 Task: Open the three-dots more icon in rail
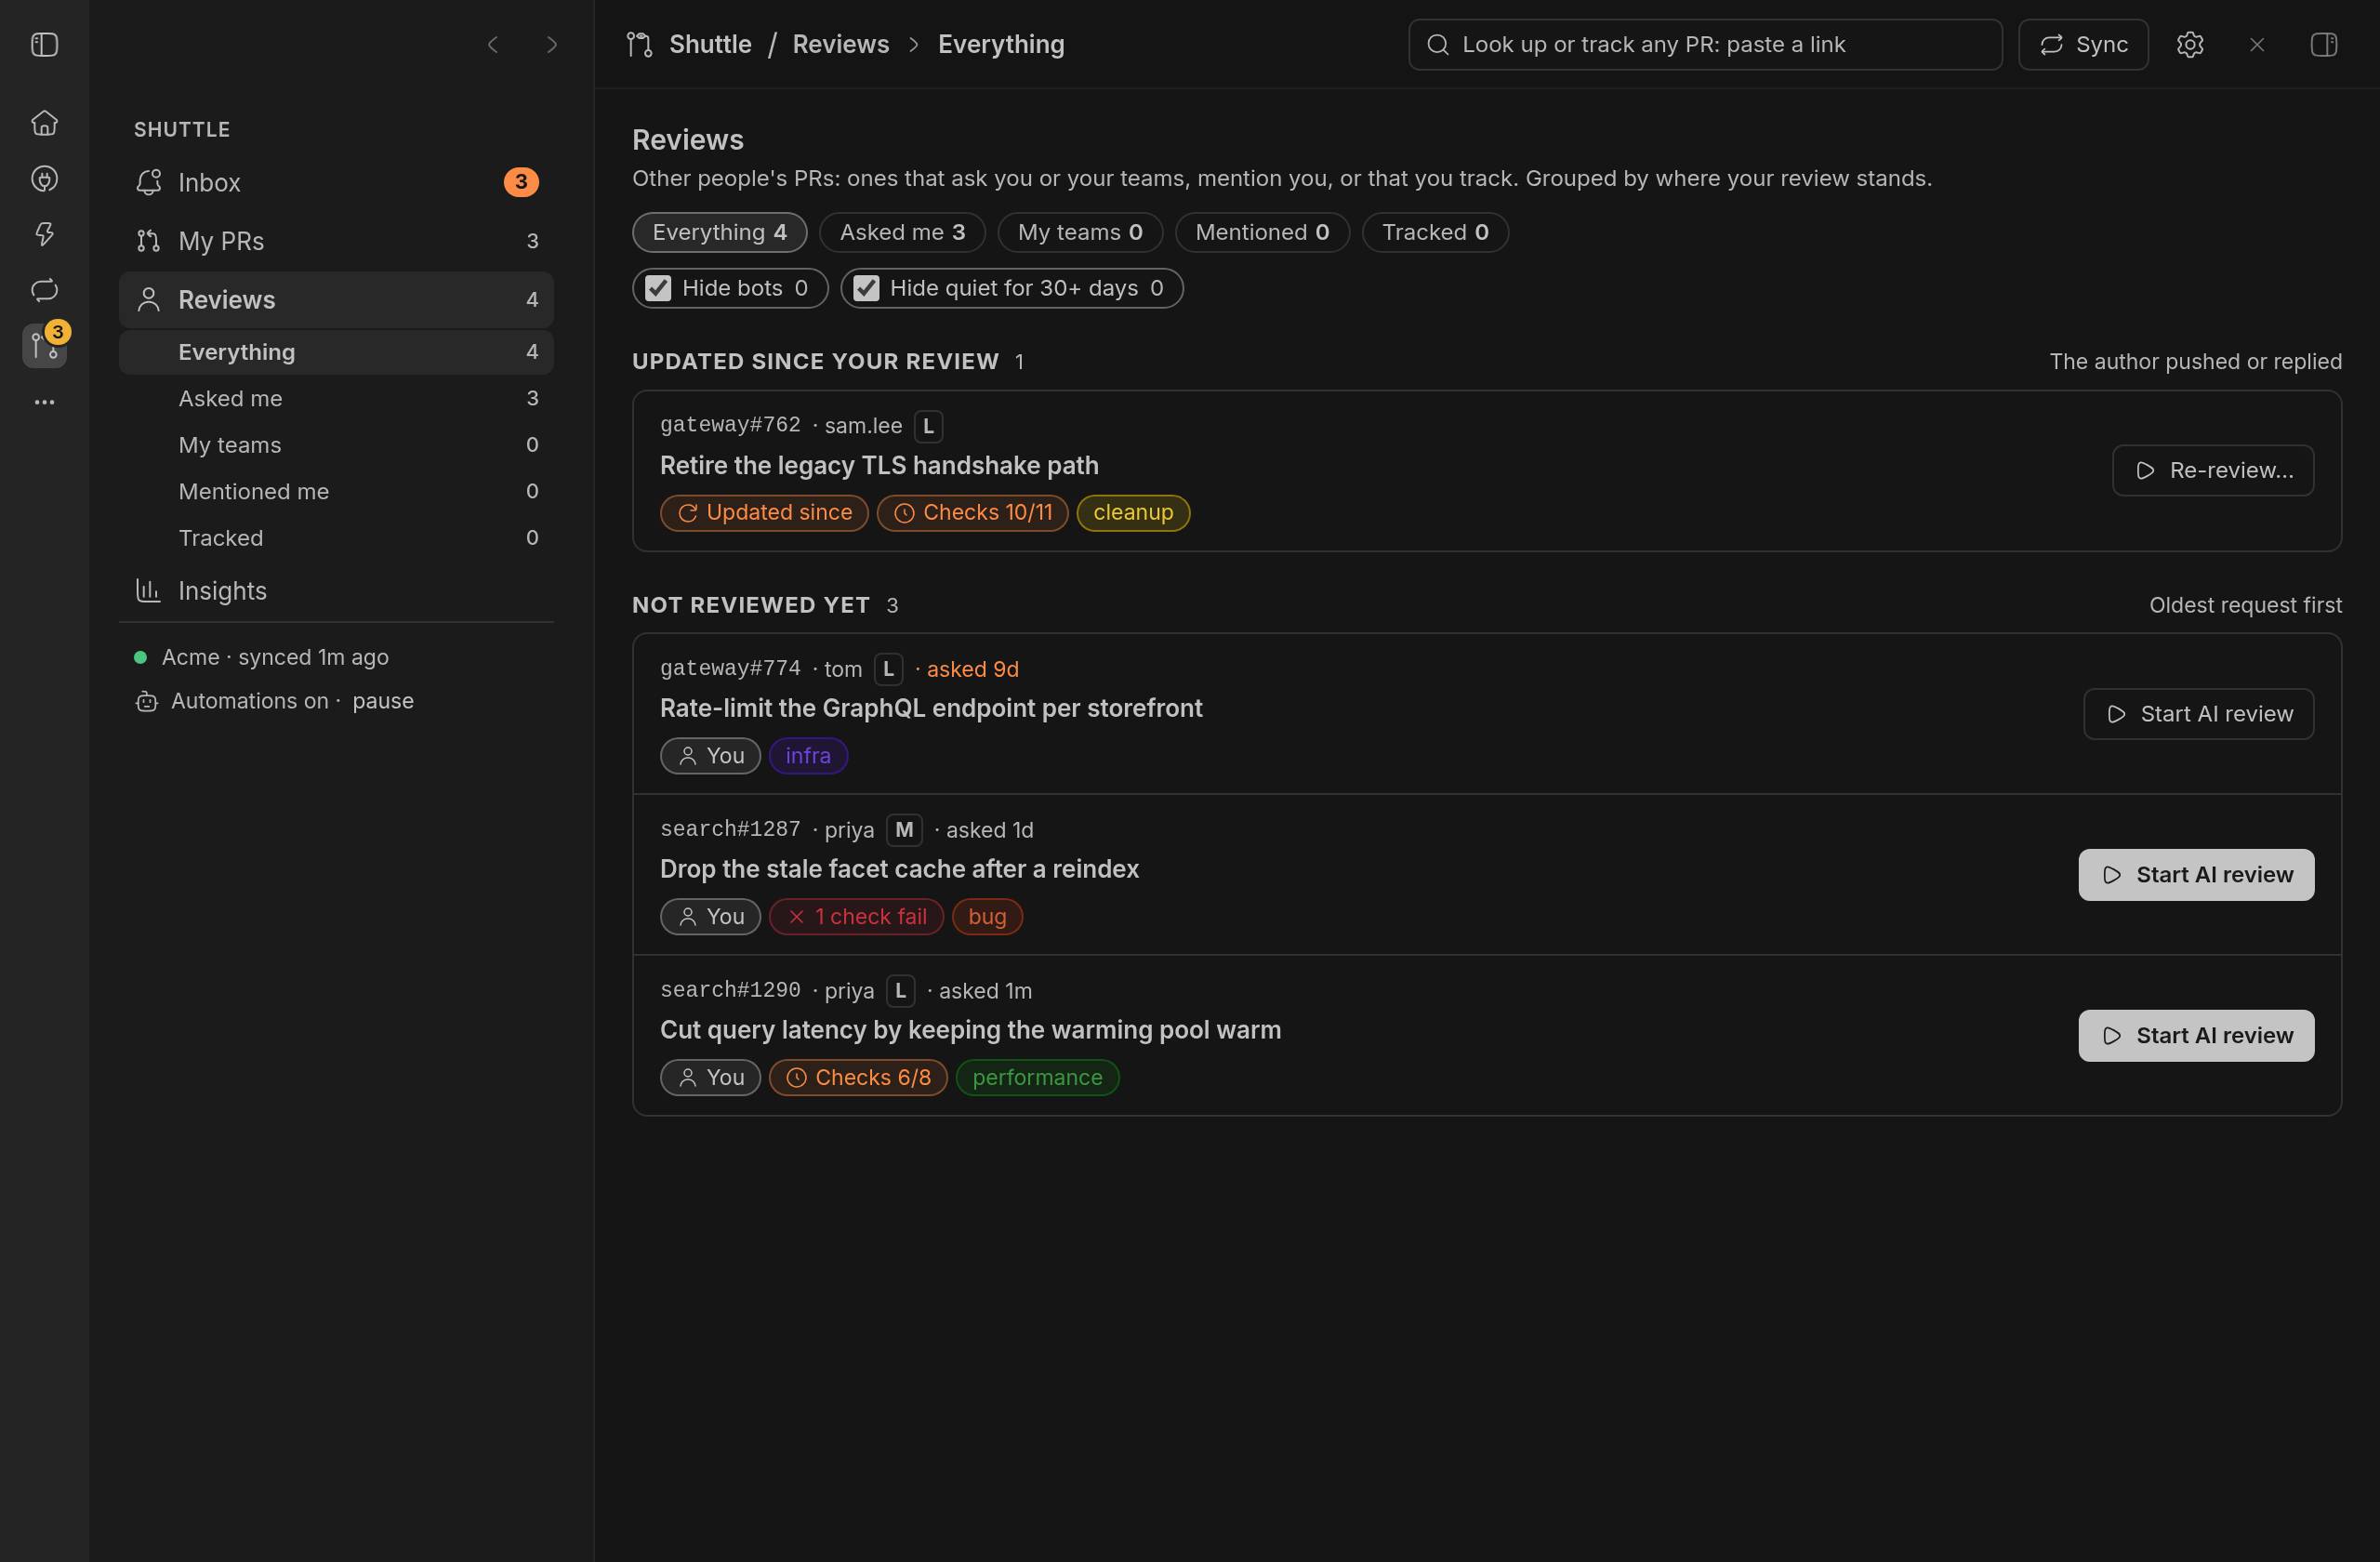[44, 402]
